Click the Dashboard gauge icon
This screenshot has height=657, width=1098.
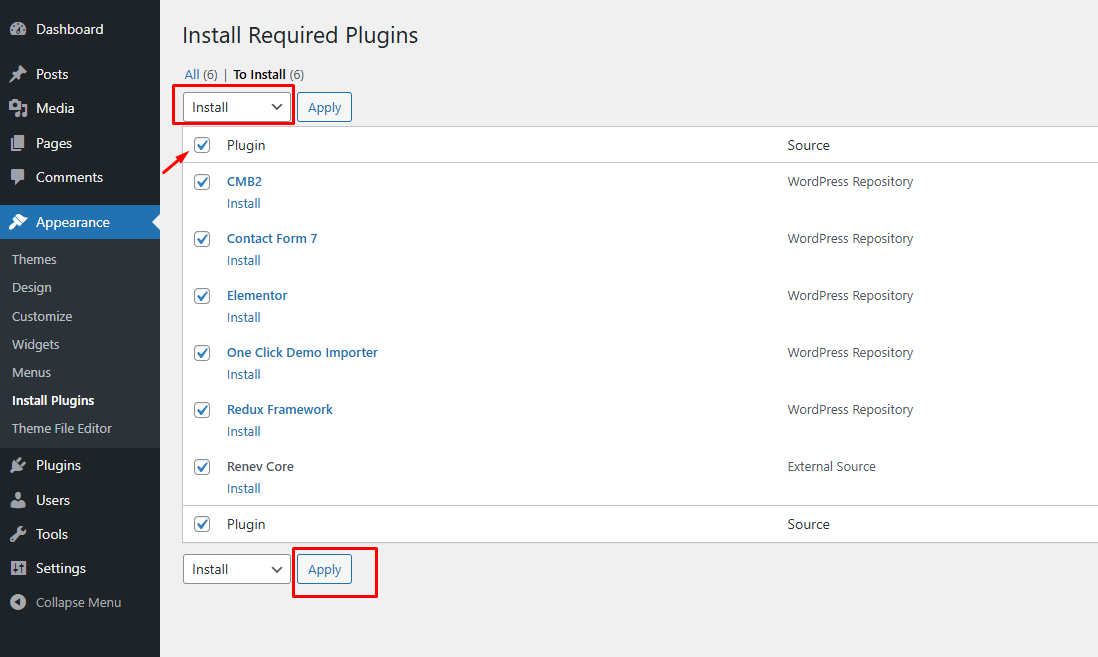(18, 29)
